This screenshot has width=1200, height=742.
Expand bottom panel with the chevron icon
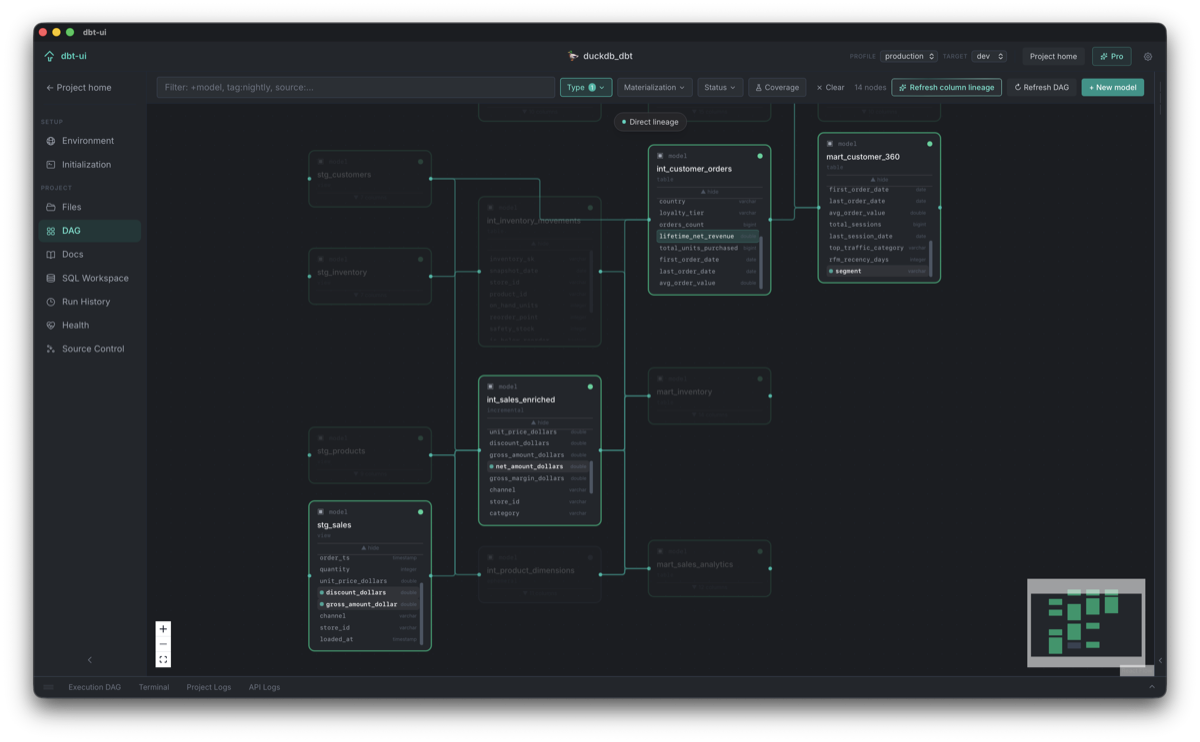(x=1152, y=687)
